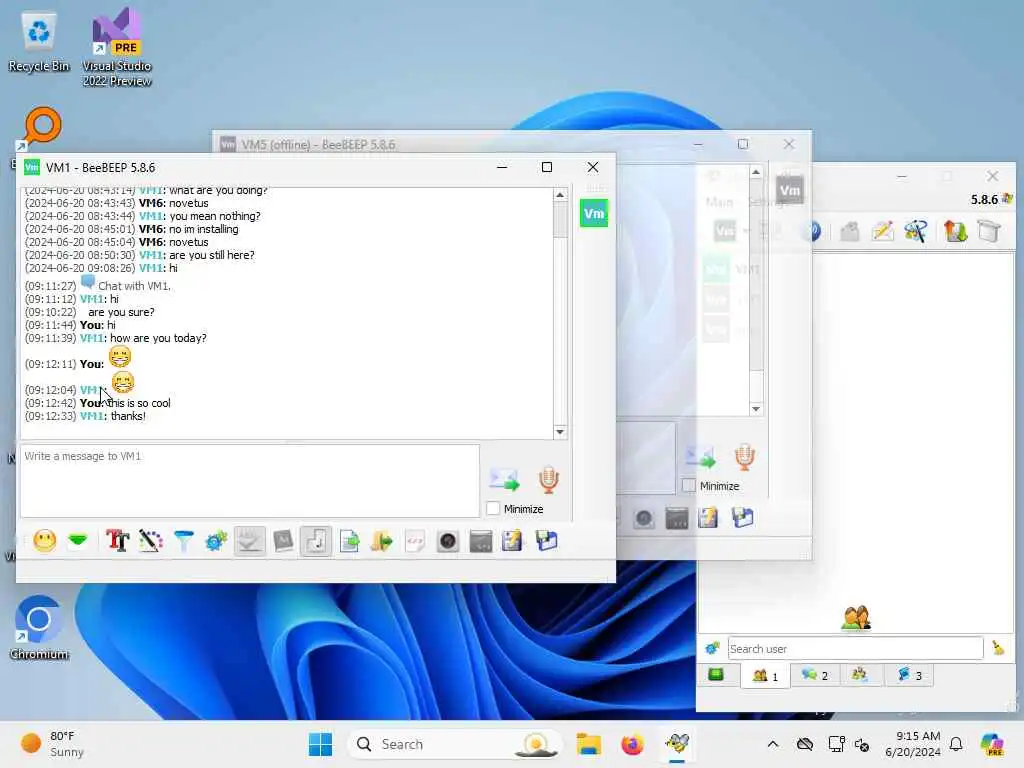Focus the Search user field
1024x768 pixels.
pos(856,648)
